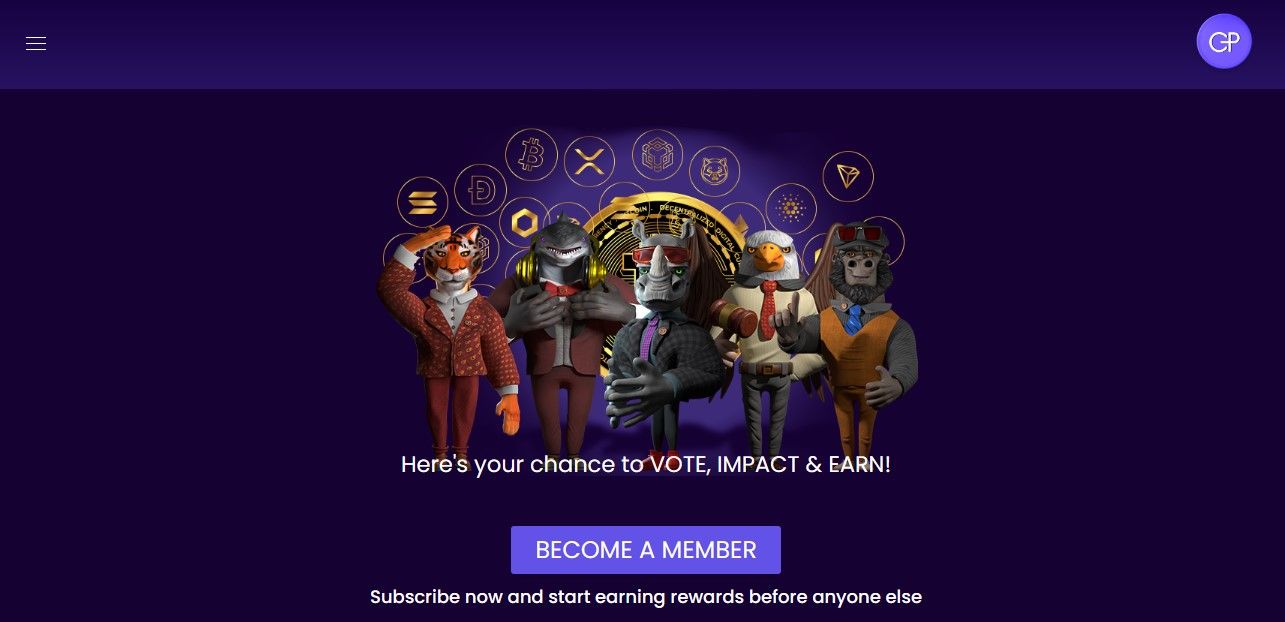
Task: Click the shark character with headphones
Action: pos(562,330)
